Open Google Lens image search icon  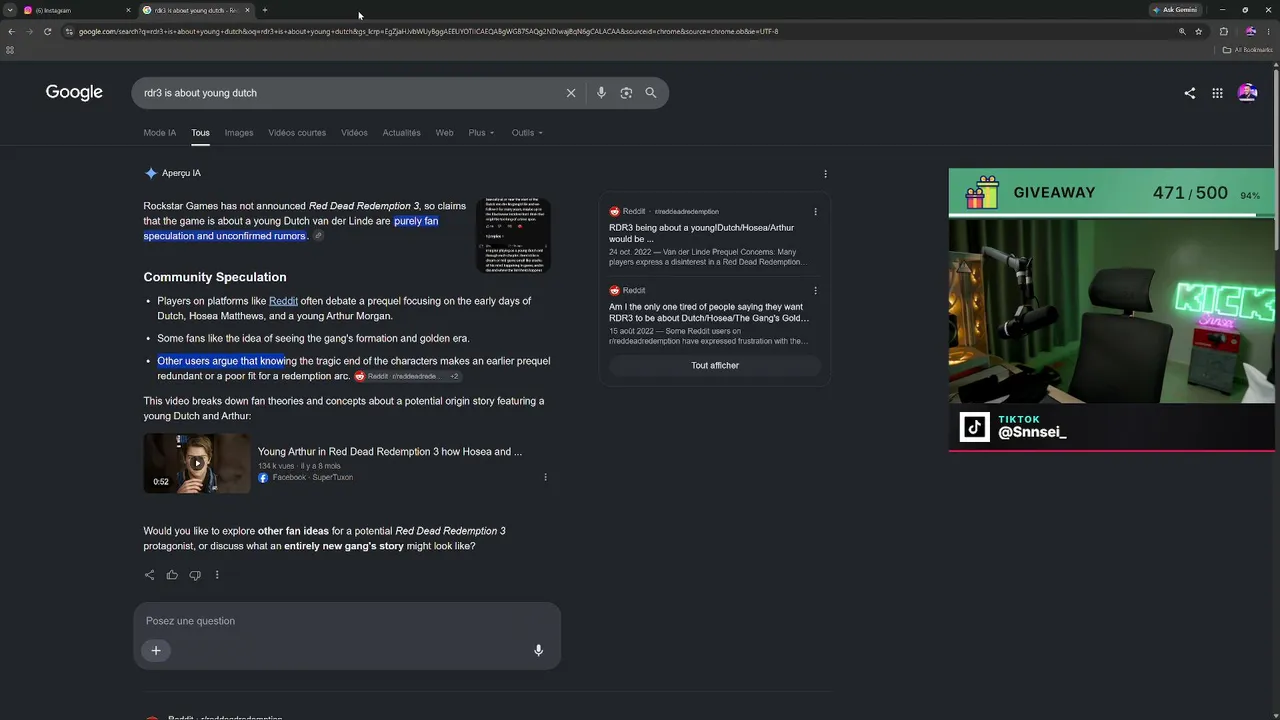(626, 93)
